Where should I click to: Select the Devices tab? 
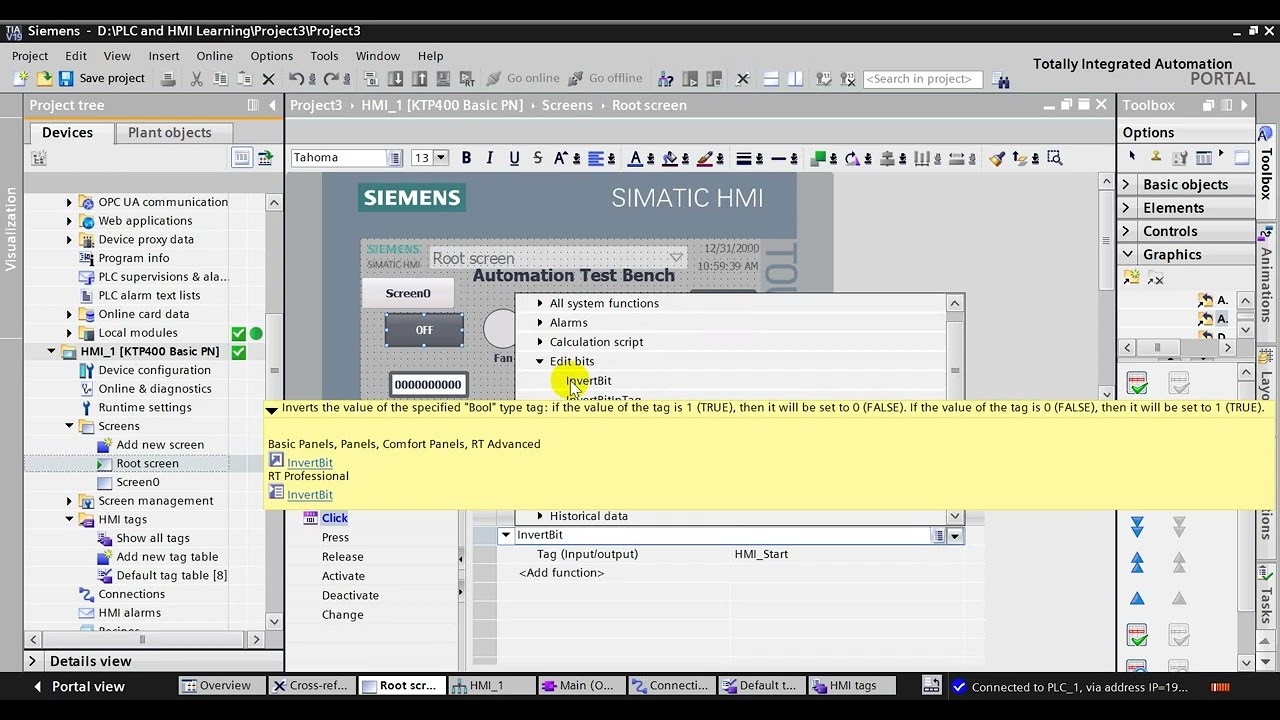point(68,132)
